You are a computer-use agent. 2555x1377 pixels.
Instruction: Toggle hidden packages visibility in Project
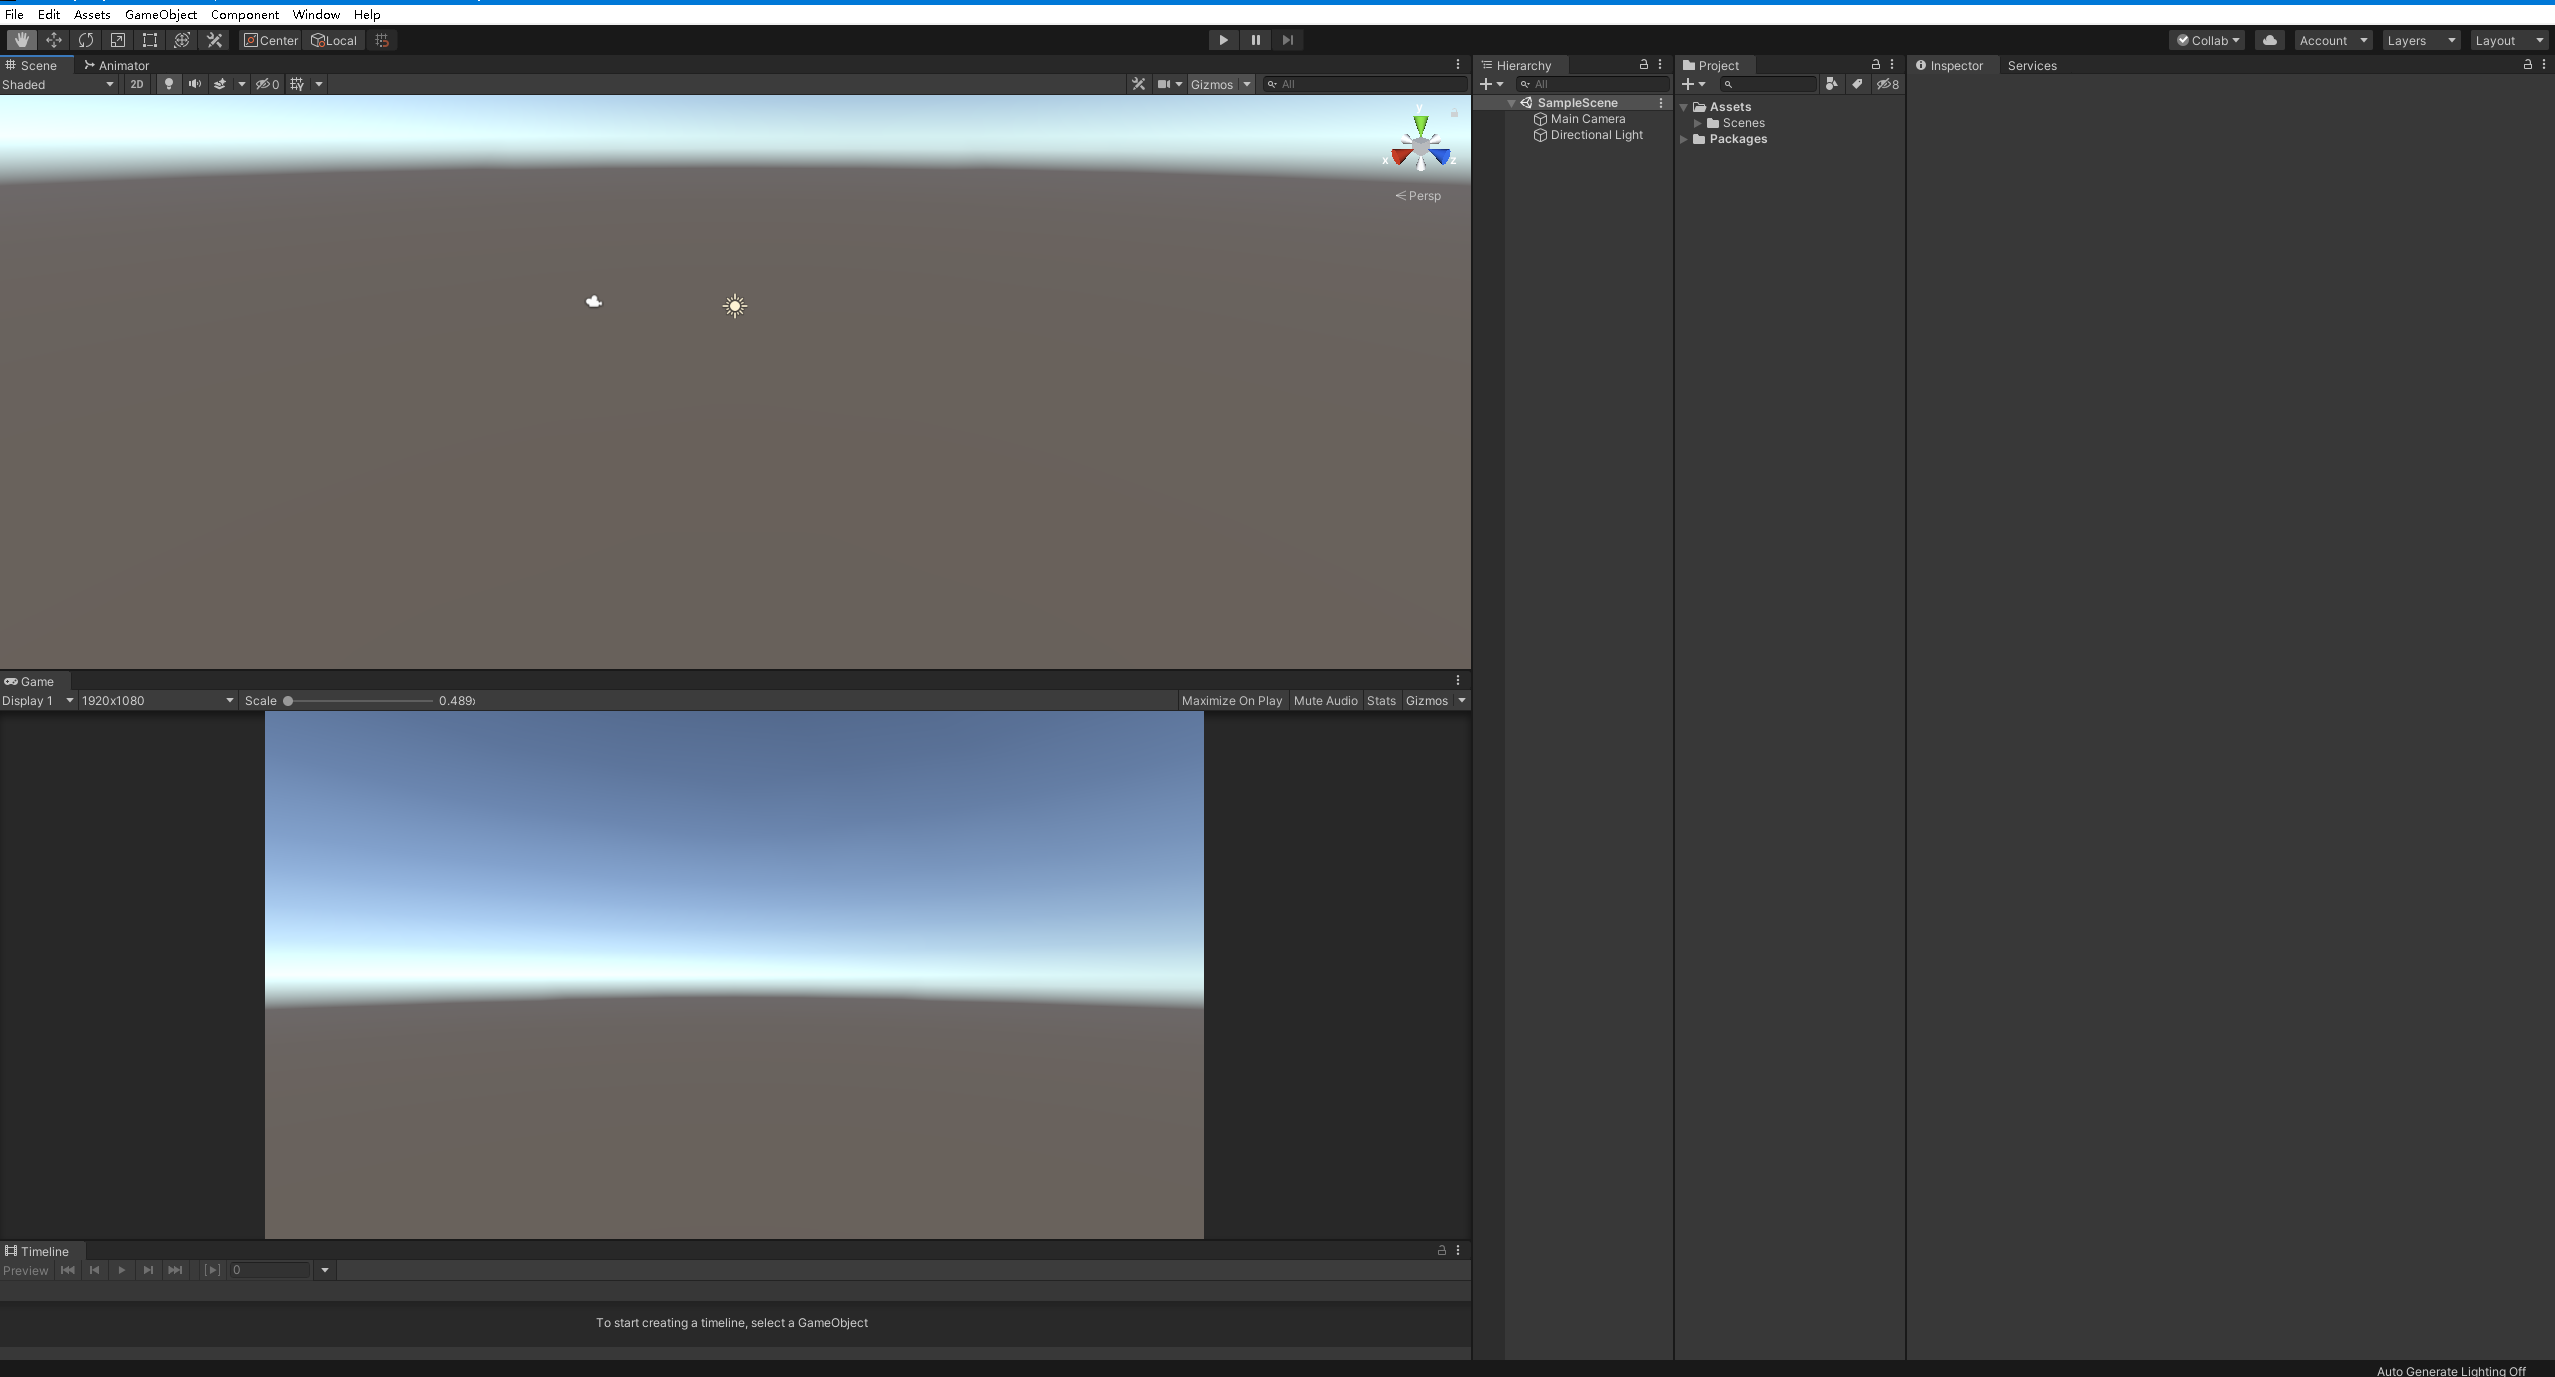[x=1887, y=84]
